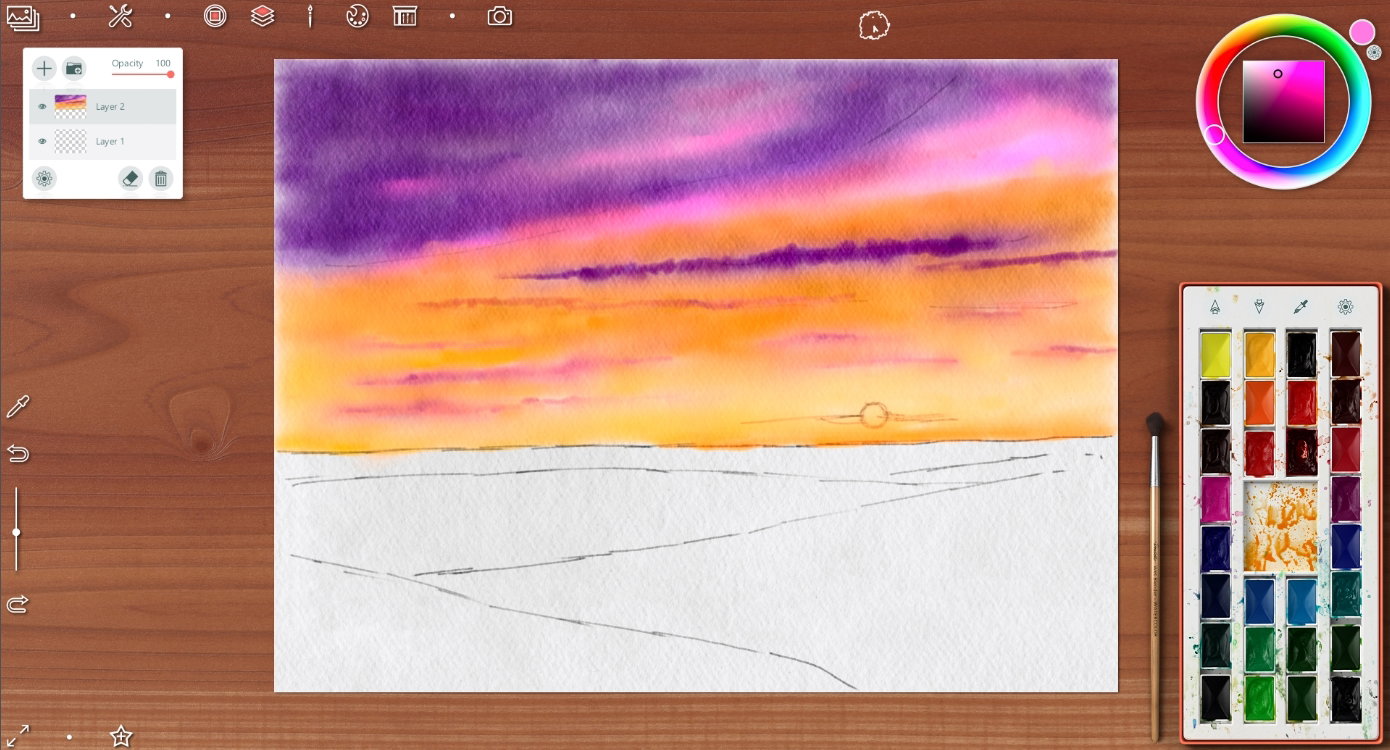Click the Opacity label
This screenshot has width=1390, height=750.
[x=127, y=63]
